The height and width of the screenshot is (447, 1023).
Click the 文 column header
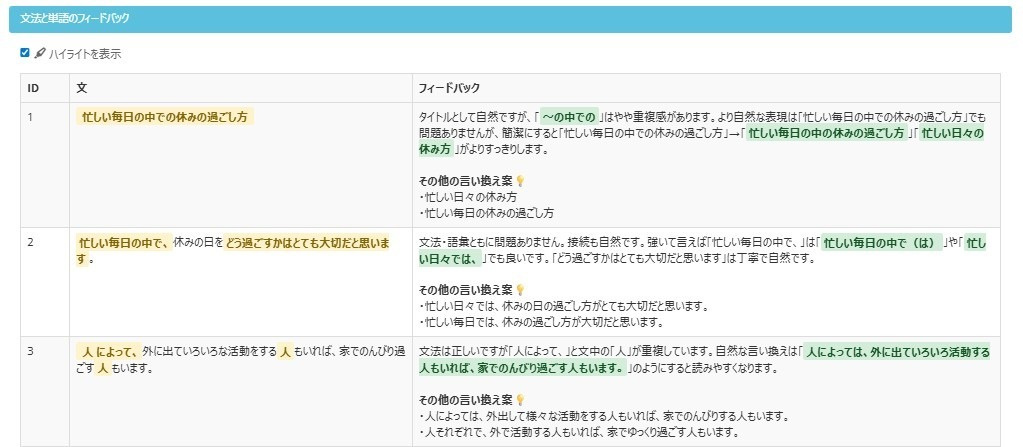pos(83,88)
